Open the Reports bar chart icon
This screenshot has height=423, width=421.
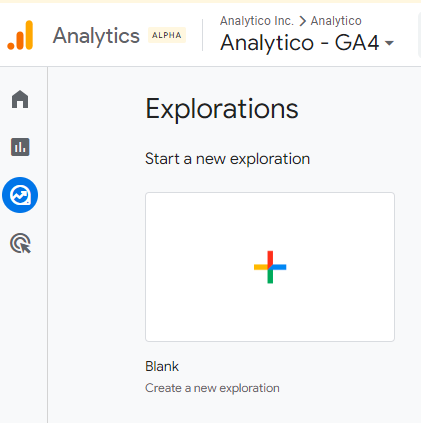(x=20, y=147)
